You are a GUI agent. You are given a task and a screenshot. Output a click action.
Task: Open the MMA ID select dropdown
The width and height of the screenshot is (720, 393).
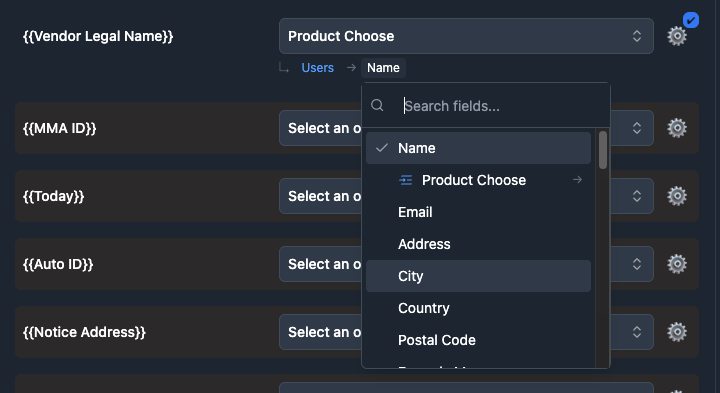[x=320, y=128]
